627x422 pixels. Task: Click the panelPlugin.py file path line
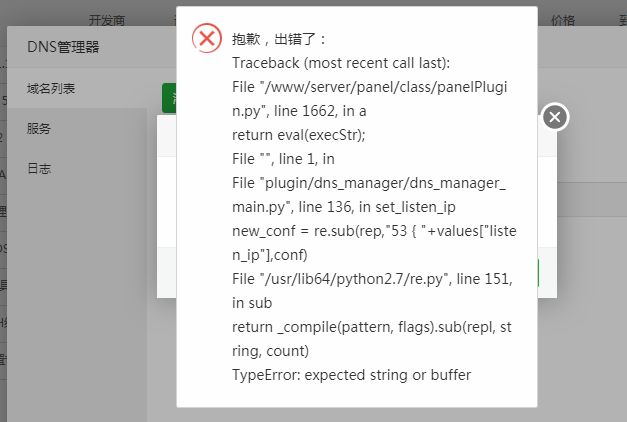click(369, 99)
